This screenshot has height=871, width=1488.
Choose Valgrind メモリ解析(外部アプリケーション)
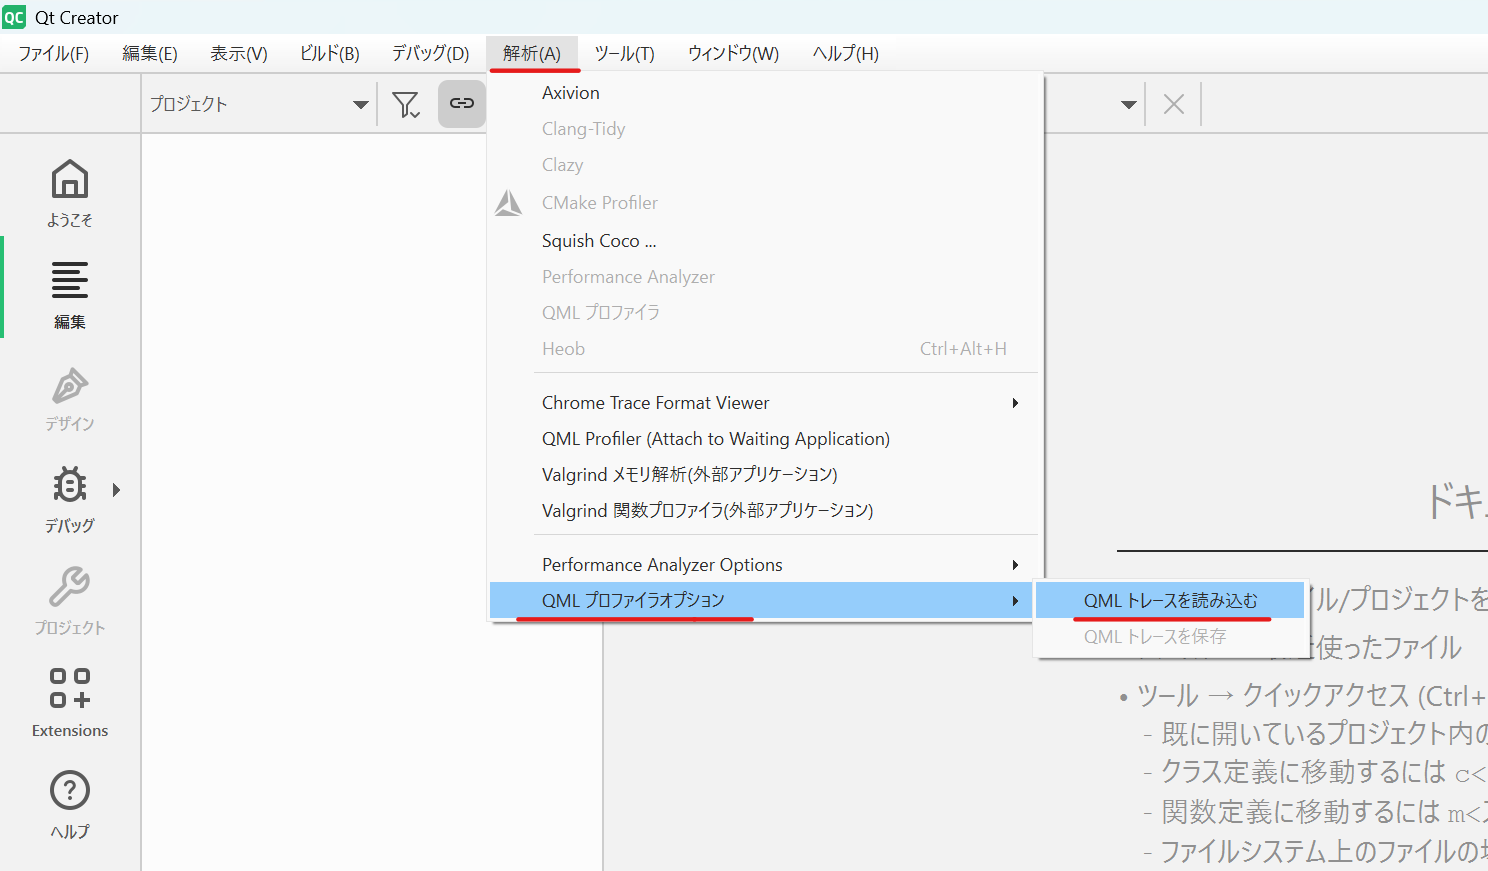click(764, 475)
